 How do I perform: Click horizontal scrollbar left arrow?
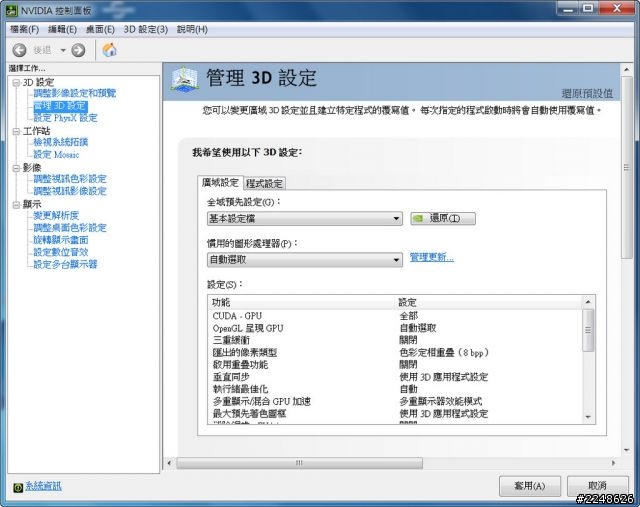(169, 463)
